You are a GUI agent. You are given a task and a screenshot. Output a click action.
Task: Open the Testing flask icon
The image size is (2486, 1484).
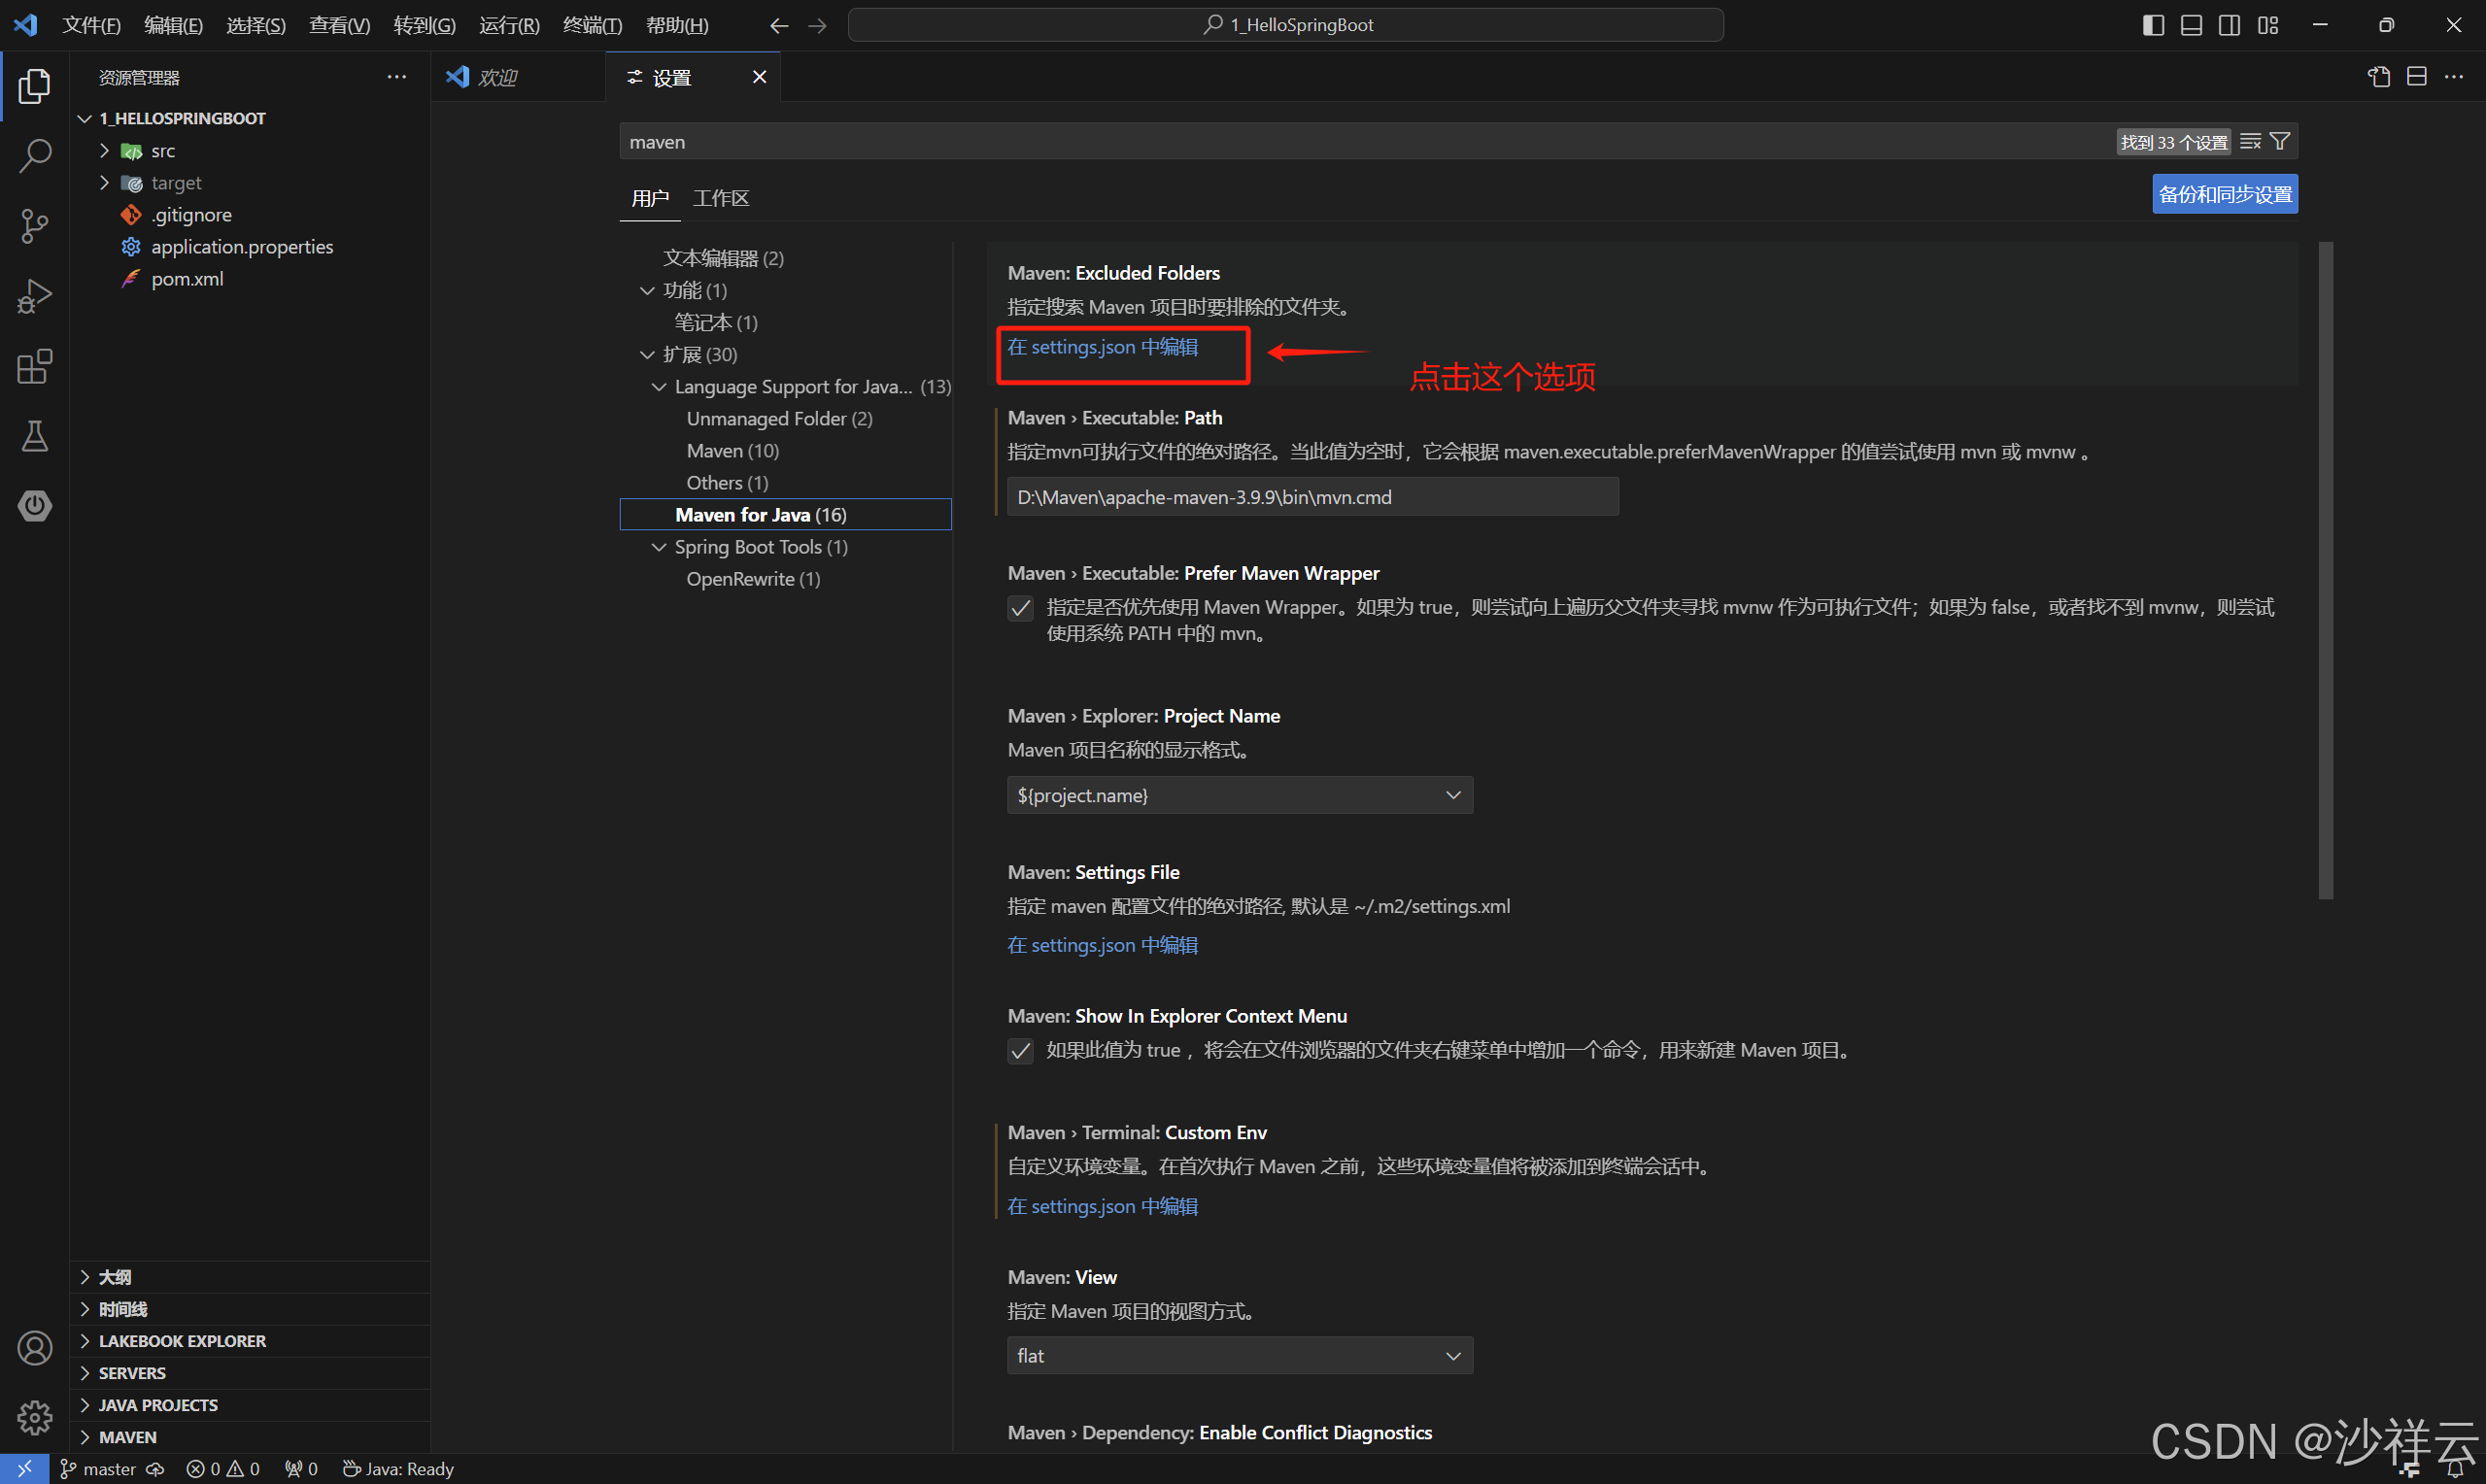pos(34,436)
